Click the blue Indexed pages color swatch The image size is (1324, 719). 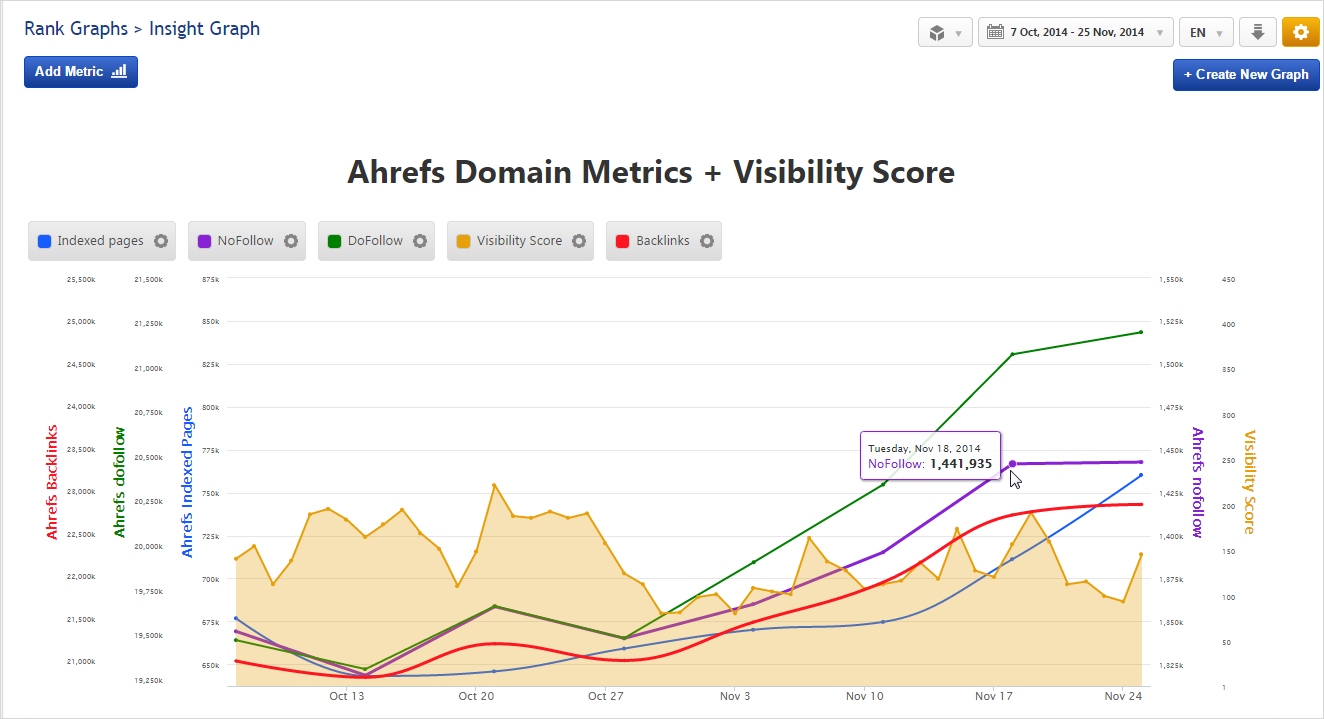click(44, 241)
